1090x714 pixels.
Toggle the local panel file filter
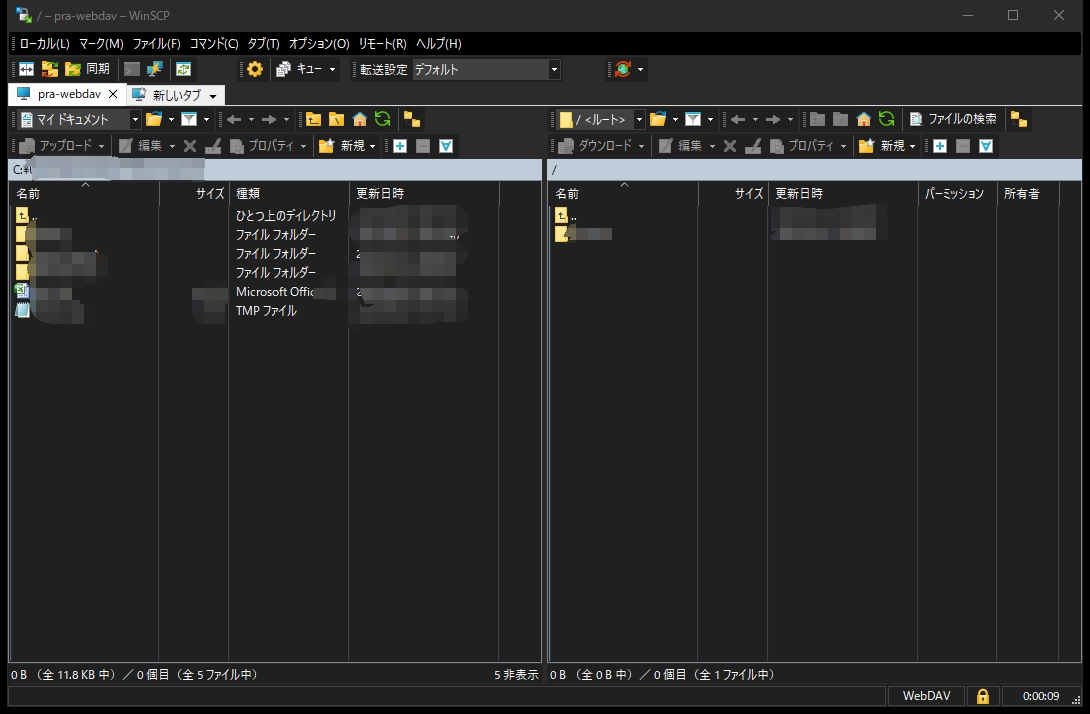pyautogui.click(x=188, y=119)
